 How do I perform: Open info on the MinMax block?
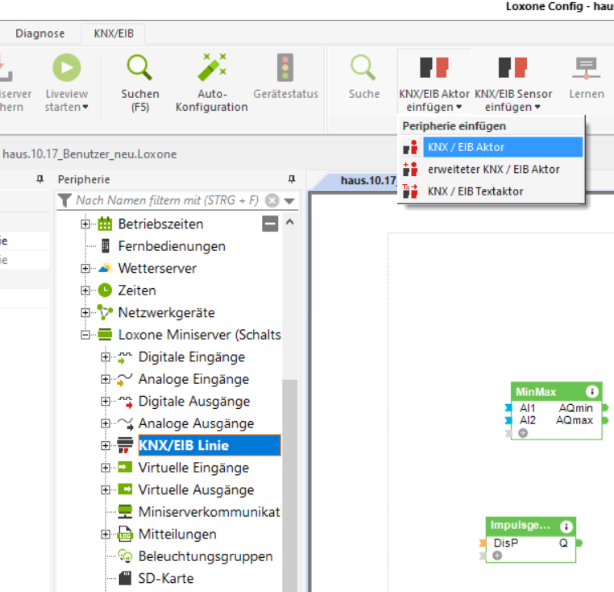tap(592, 391)
